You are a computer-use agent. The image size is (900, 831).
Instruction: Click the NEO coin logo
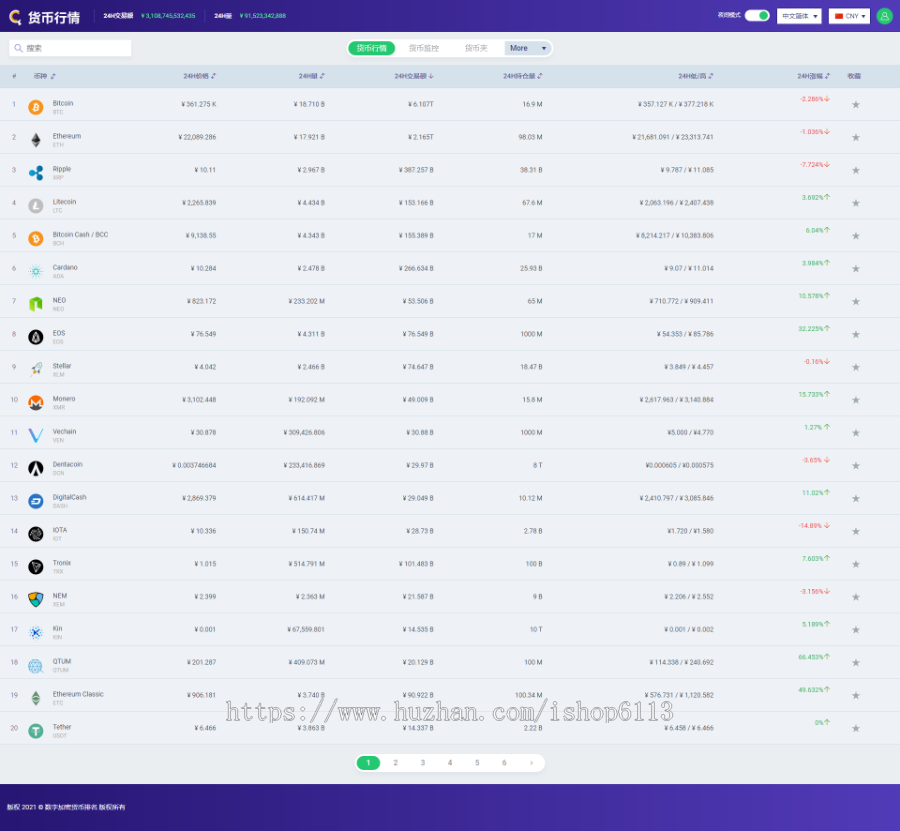pyautogui.click(x=36, y=304)
